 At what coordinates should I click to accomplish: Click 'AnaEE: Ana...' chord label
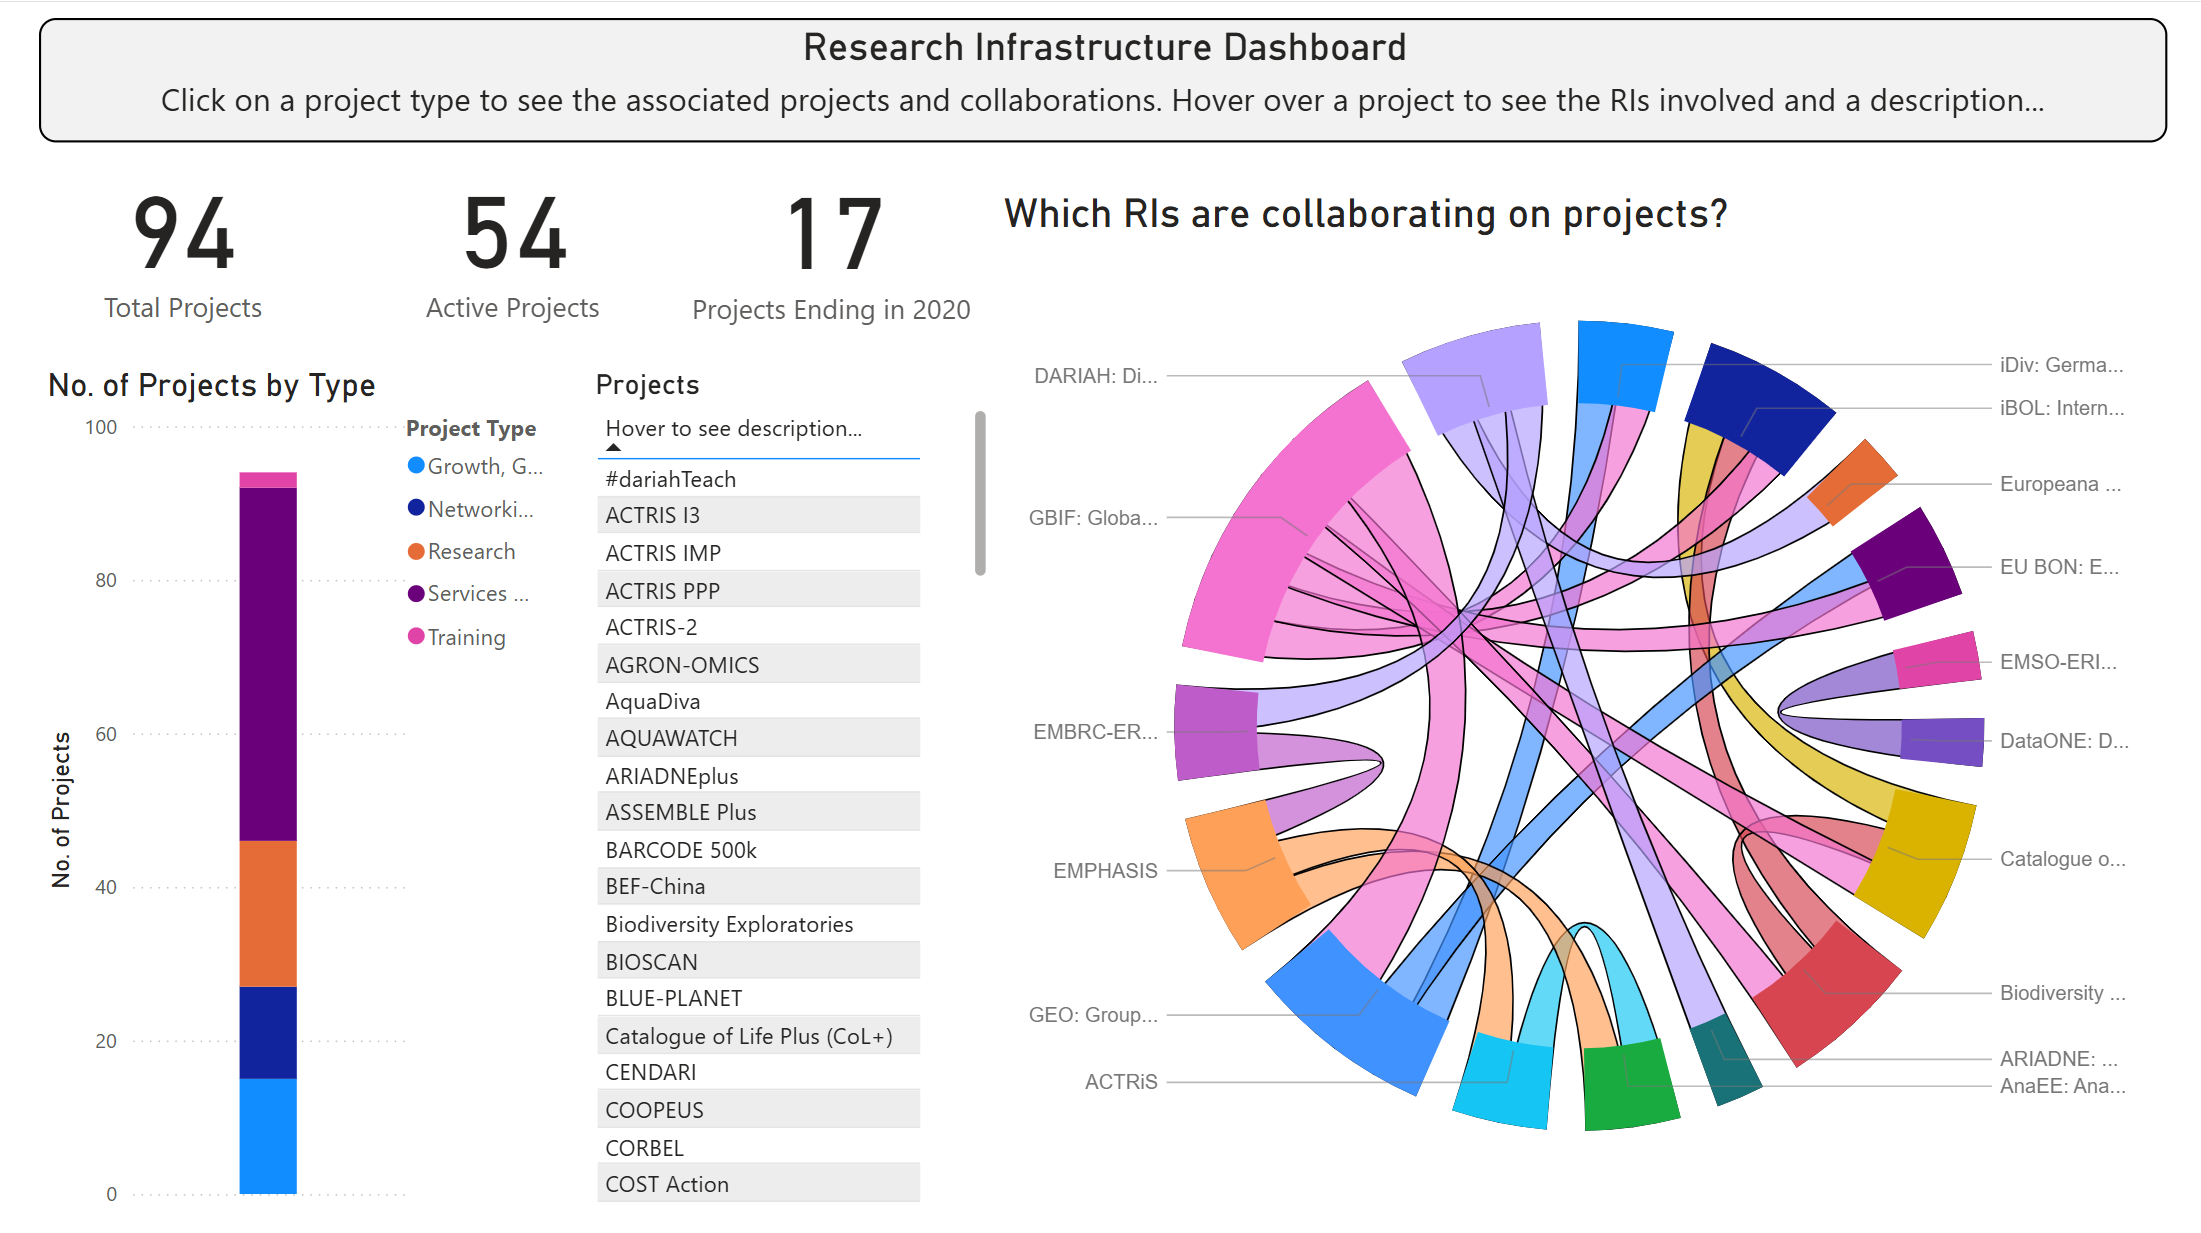tap(2063, 1086)
